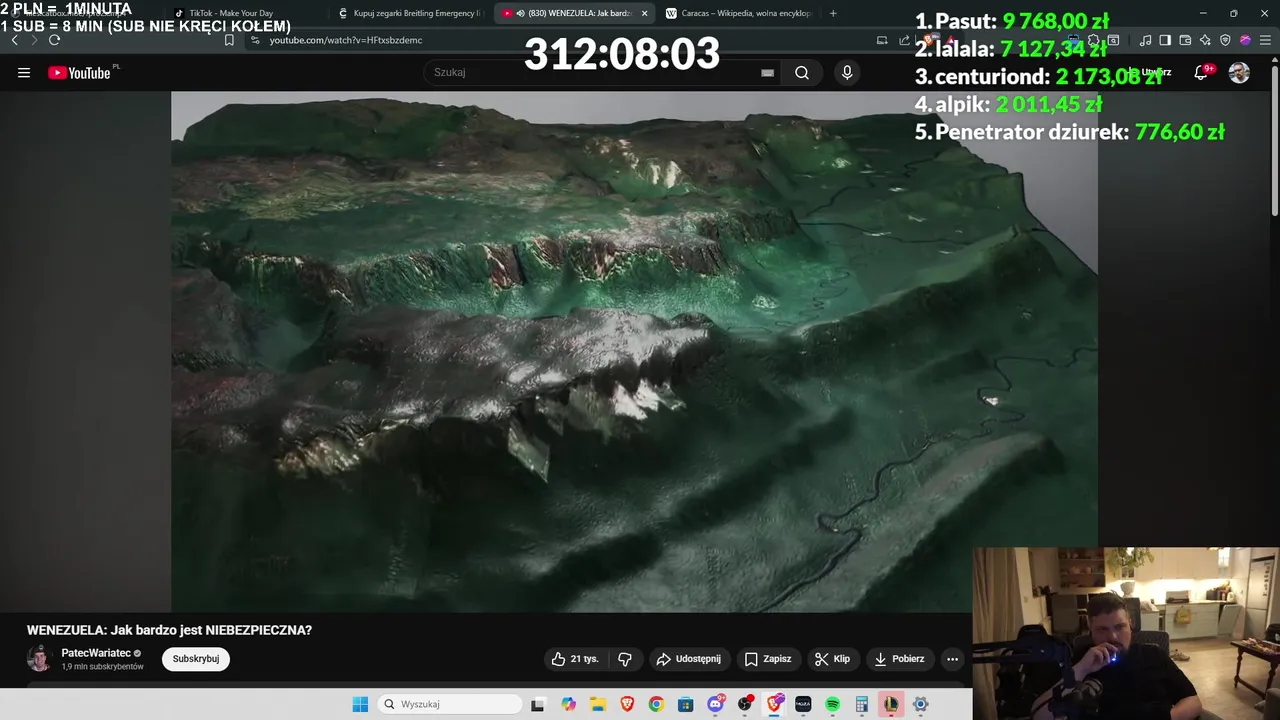Open on-screen keyboard icon in search box

tap(767, 72)
